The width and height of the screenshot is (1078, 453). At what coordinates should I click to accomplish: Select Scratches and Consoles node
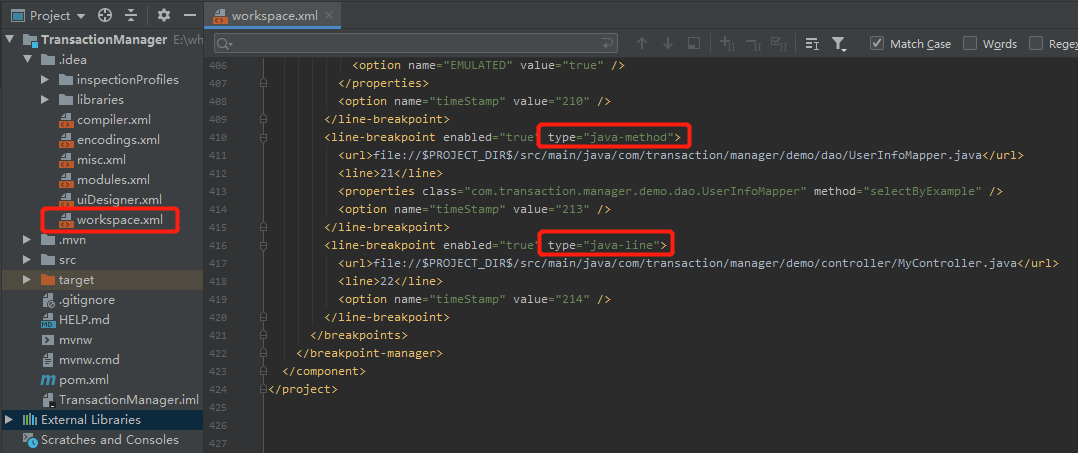pos(110,439)
